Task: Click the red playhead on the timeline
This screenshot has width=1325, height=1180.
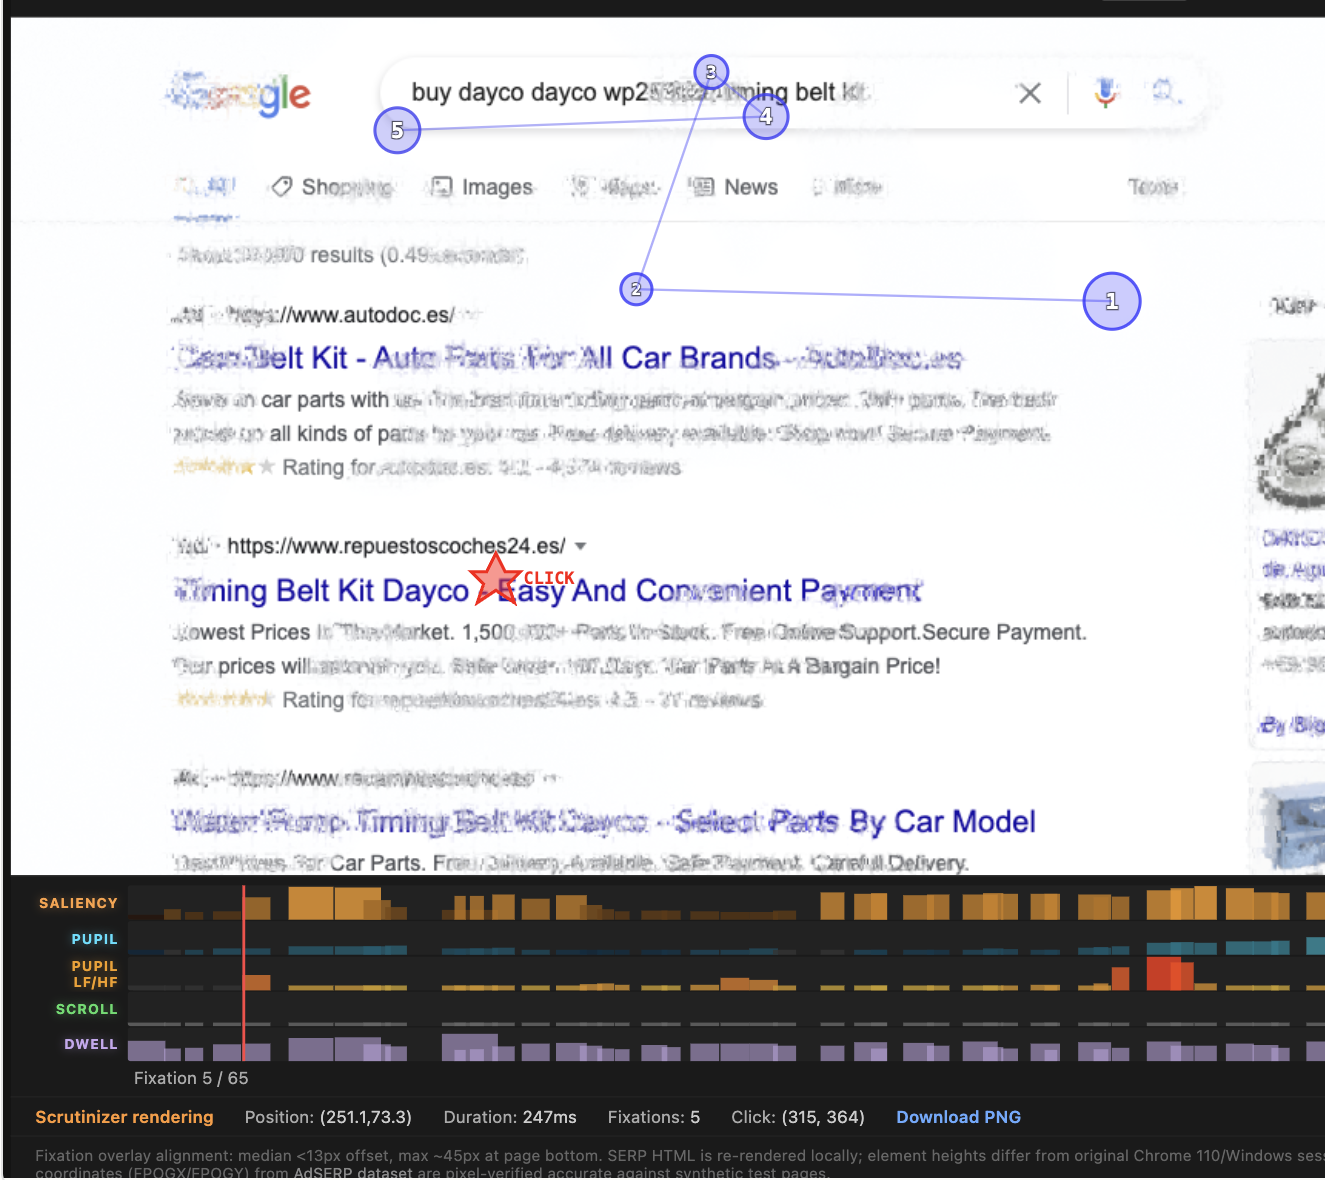Action: 243,970
